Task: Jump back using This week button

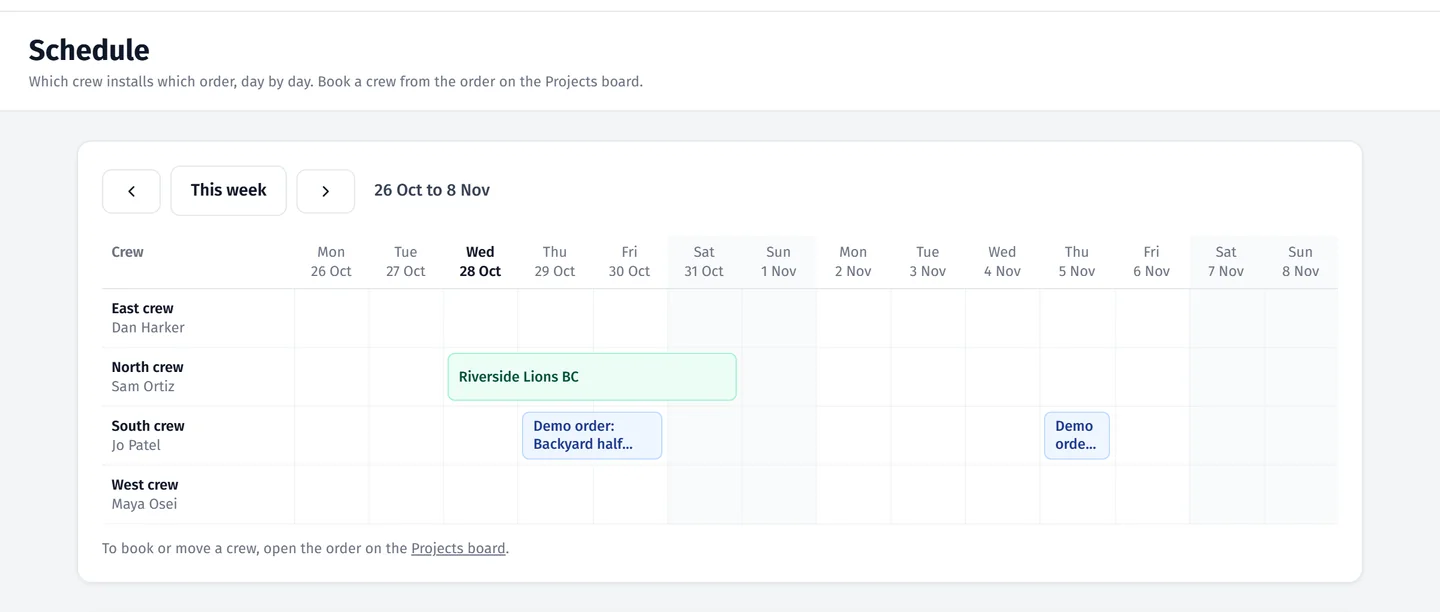Action: (x=228, y=190)
